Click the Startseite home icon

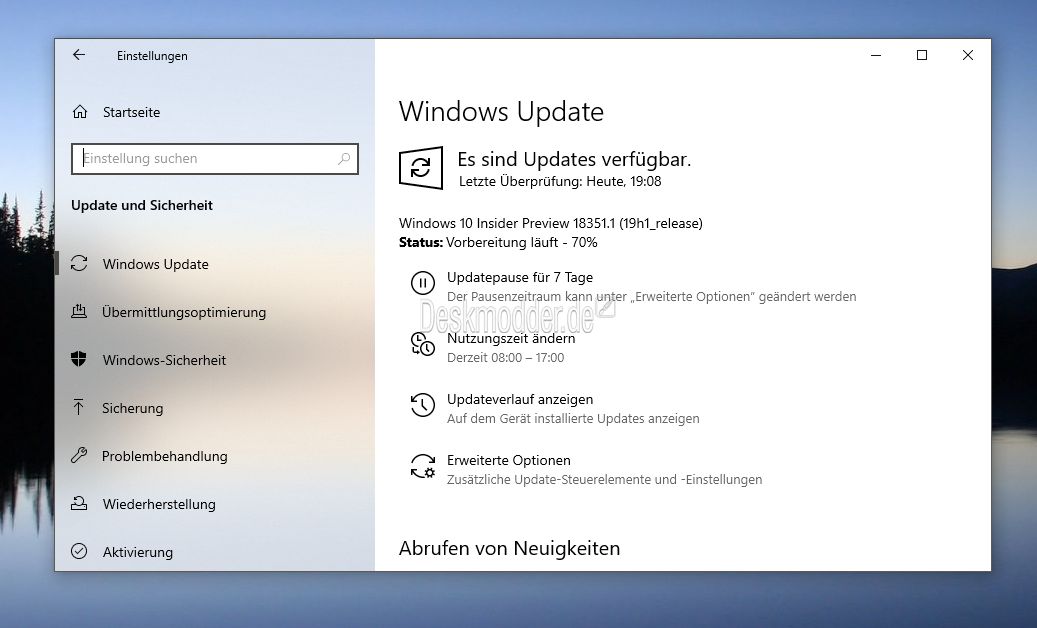[x=80, y=112]
